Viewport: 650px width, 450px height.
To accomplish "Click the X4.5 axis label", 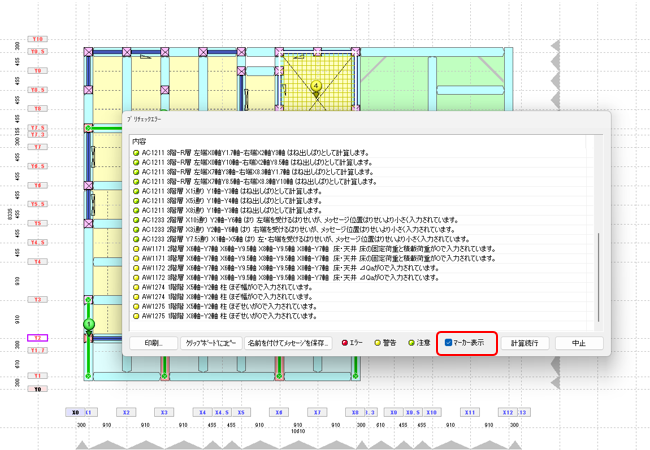I will pyautogui.click(x=222, y=412).
